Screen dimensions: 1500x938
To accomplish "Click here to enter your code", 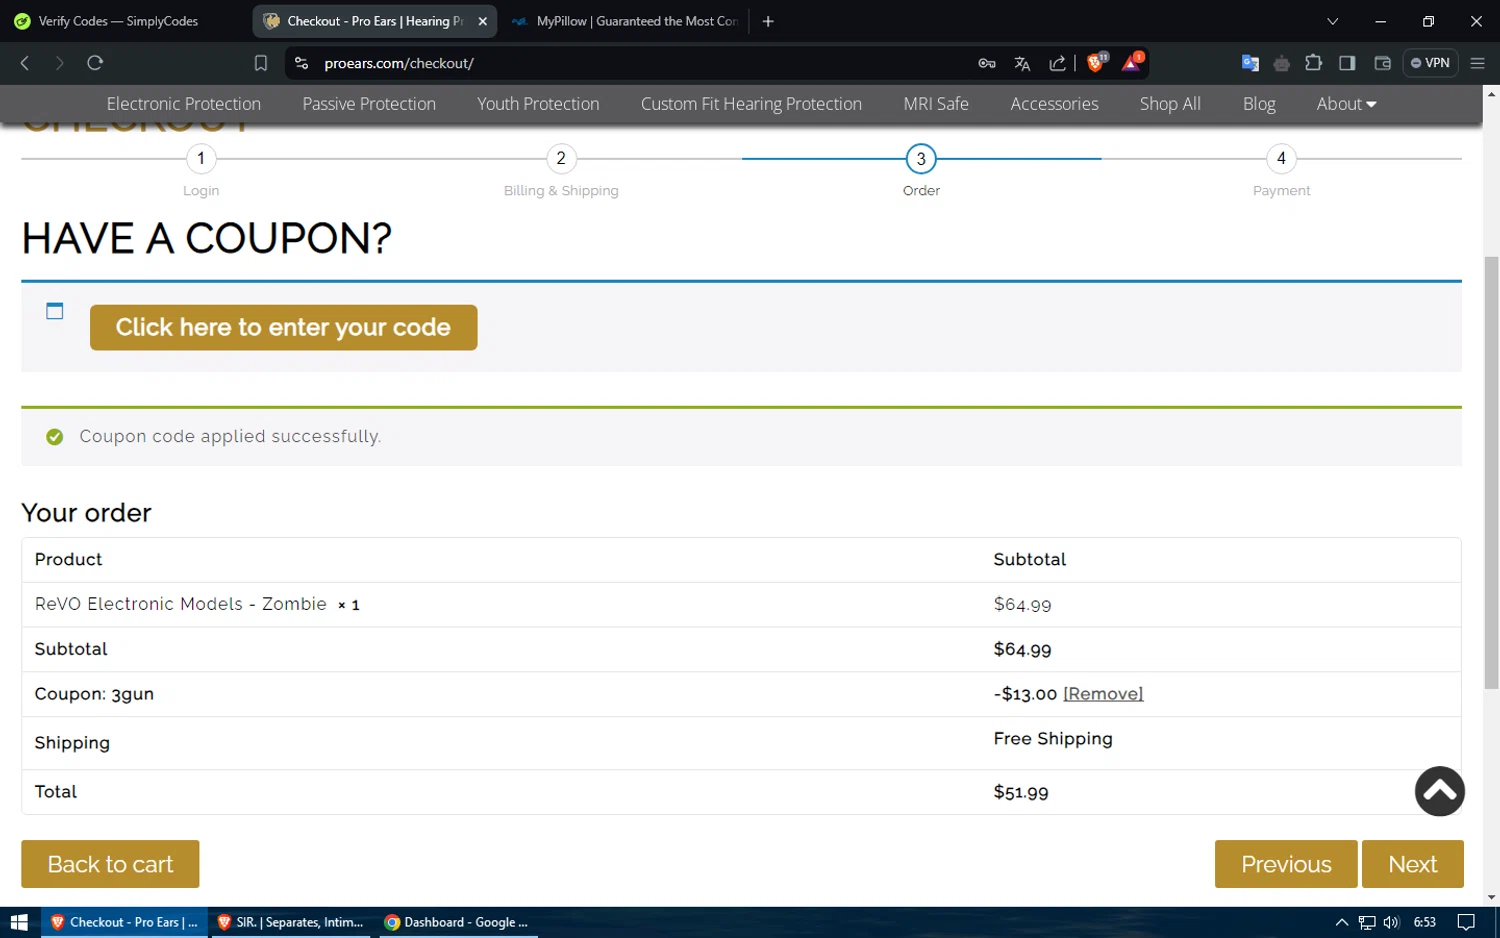I will pos(283,327).
